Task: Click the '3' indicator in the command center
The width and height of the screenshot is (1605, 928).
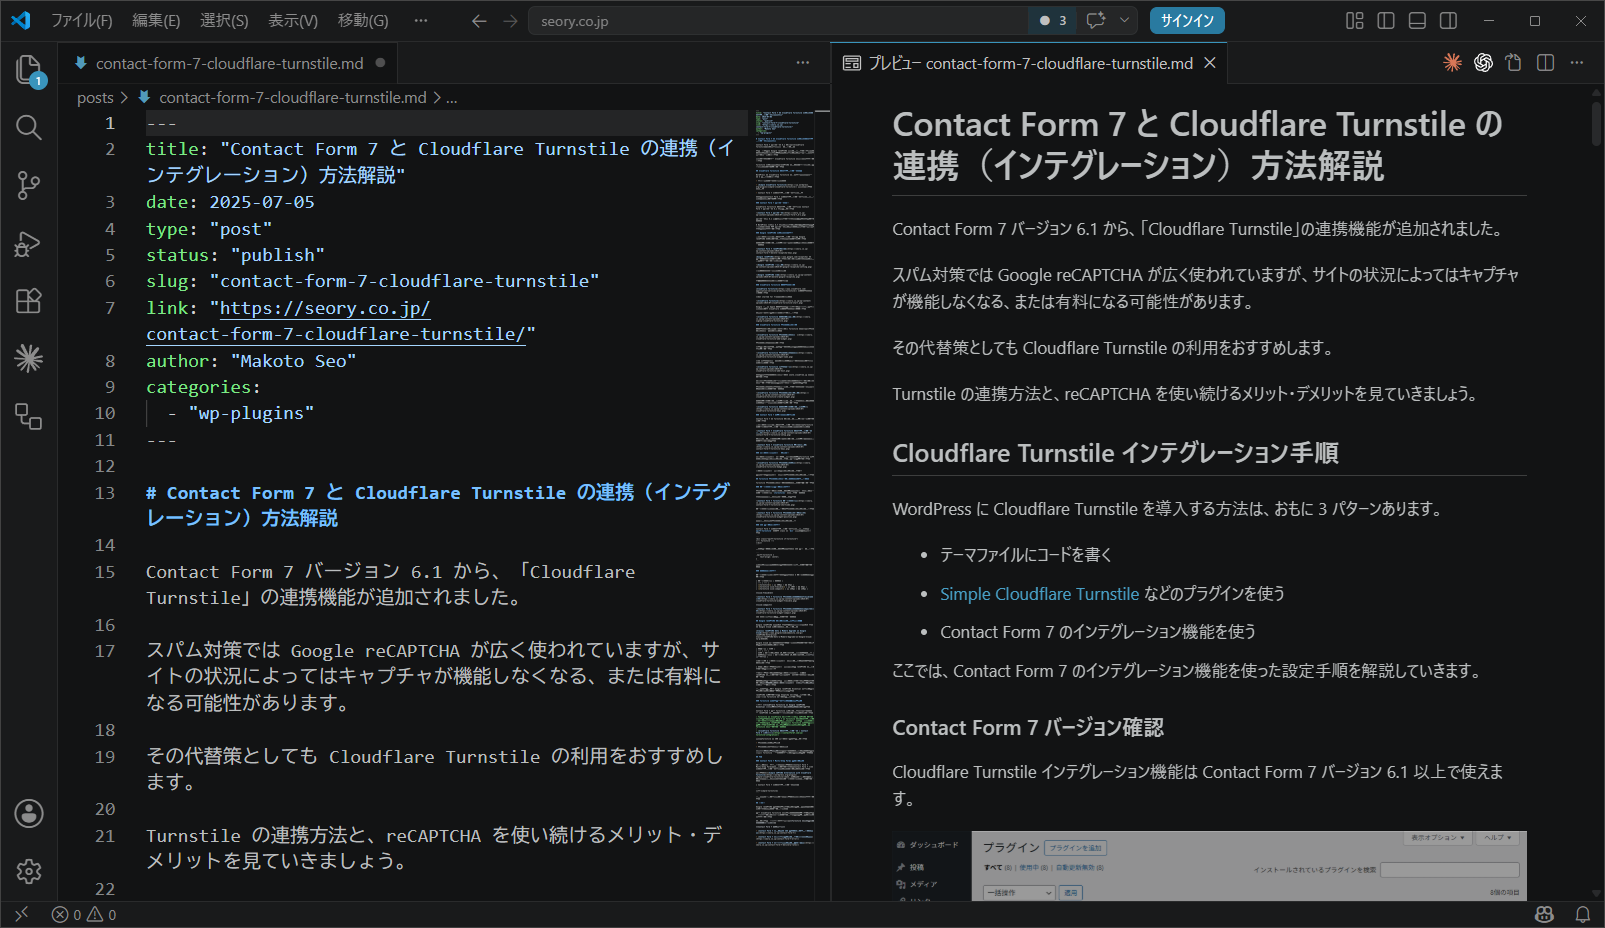Action: 1053,20
